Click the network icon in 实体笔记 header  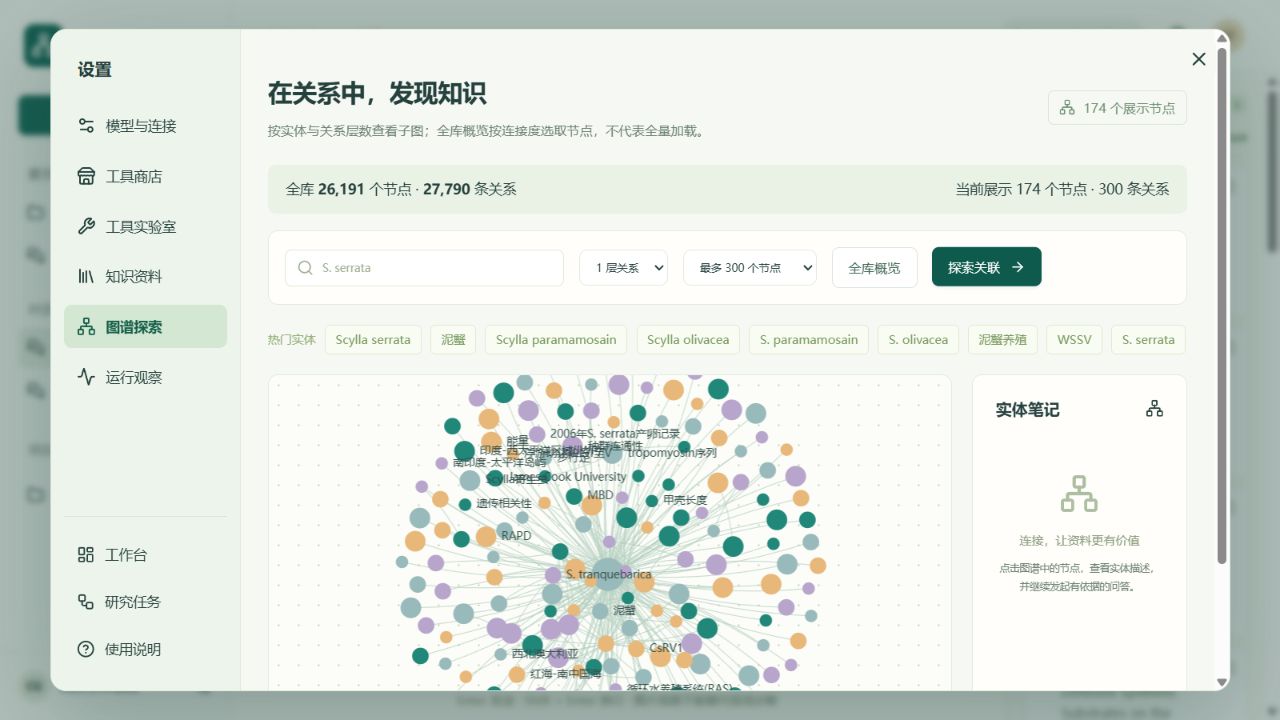pyautogui.click(x=1155, y=409)
